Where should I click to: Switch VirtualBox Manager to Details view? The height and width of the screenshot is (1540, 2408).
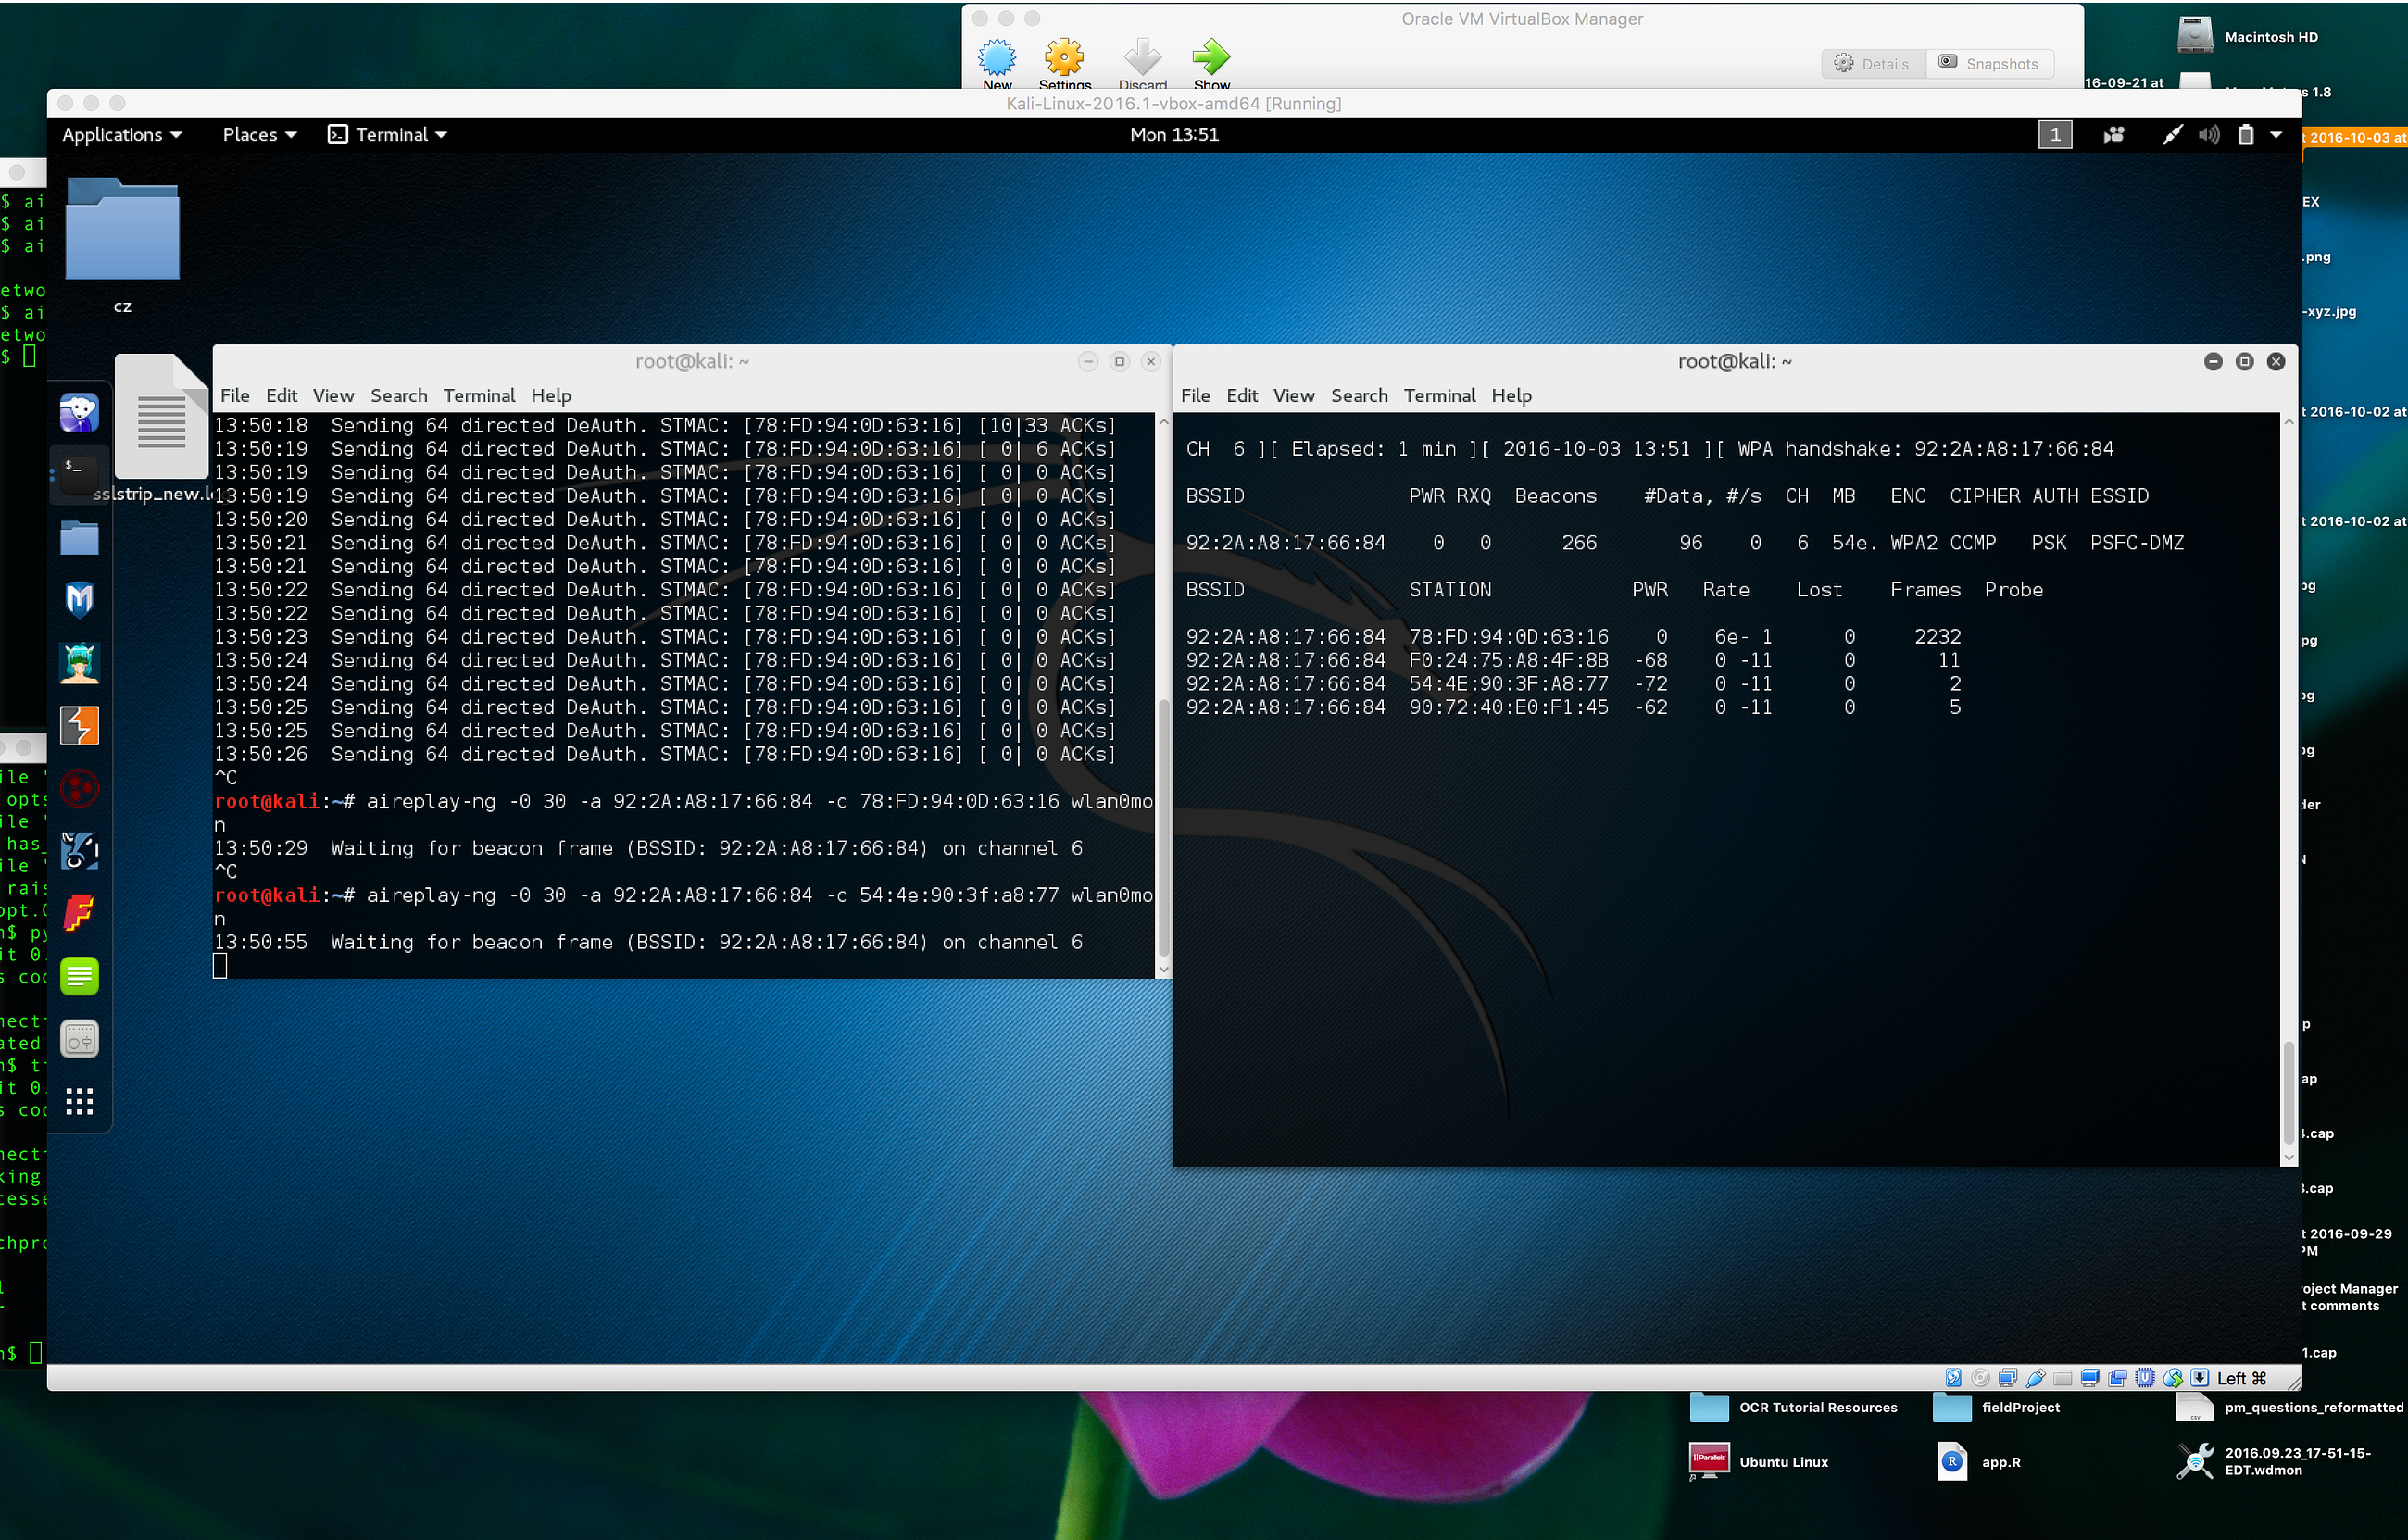[1872, 64]
